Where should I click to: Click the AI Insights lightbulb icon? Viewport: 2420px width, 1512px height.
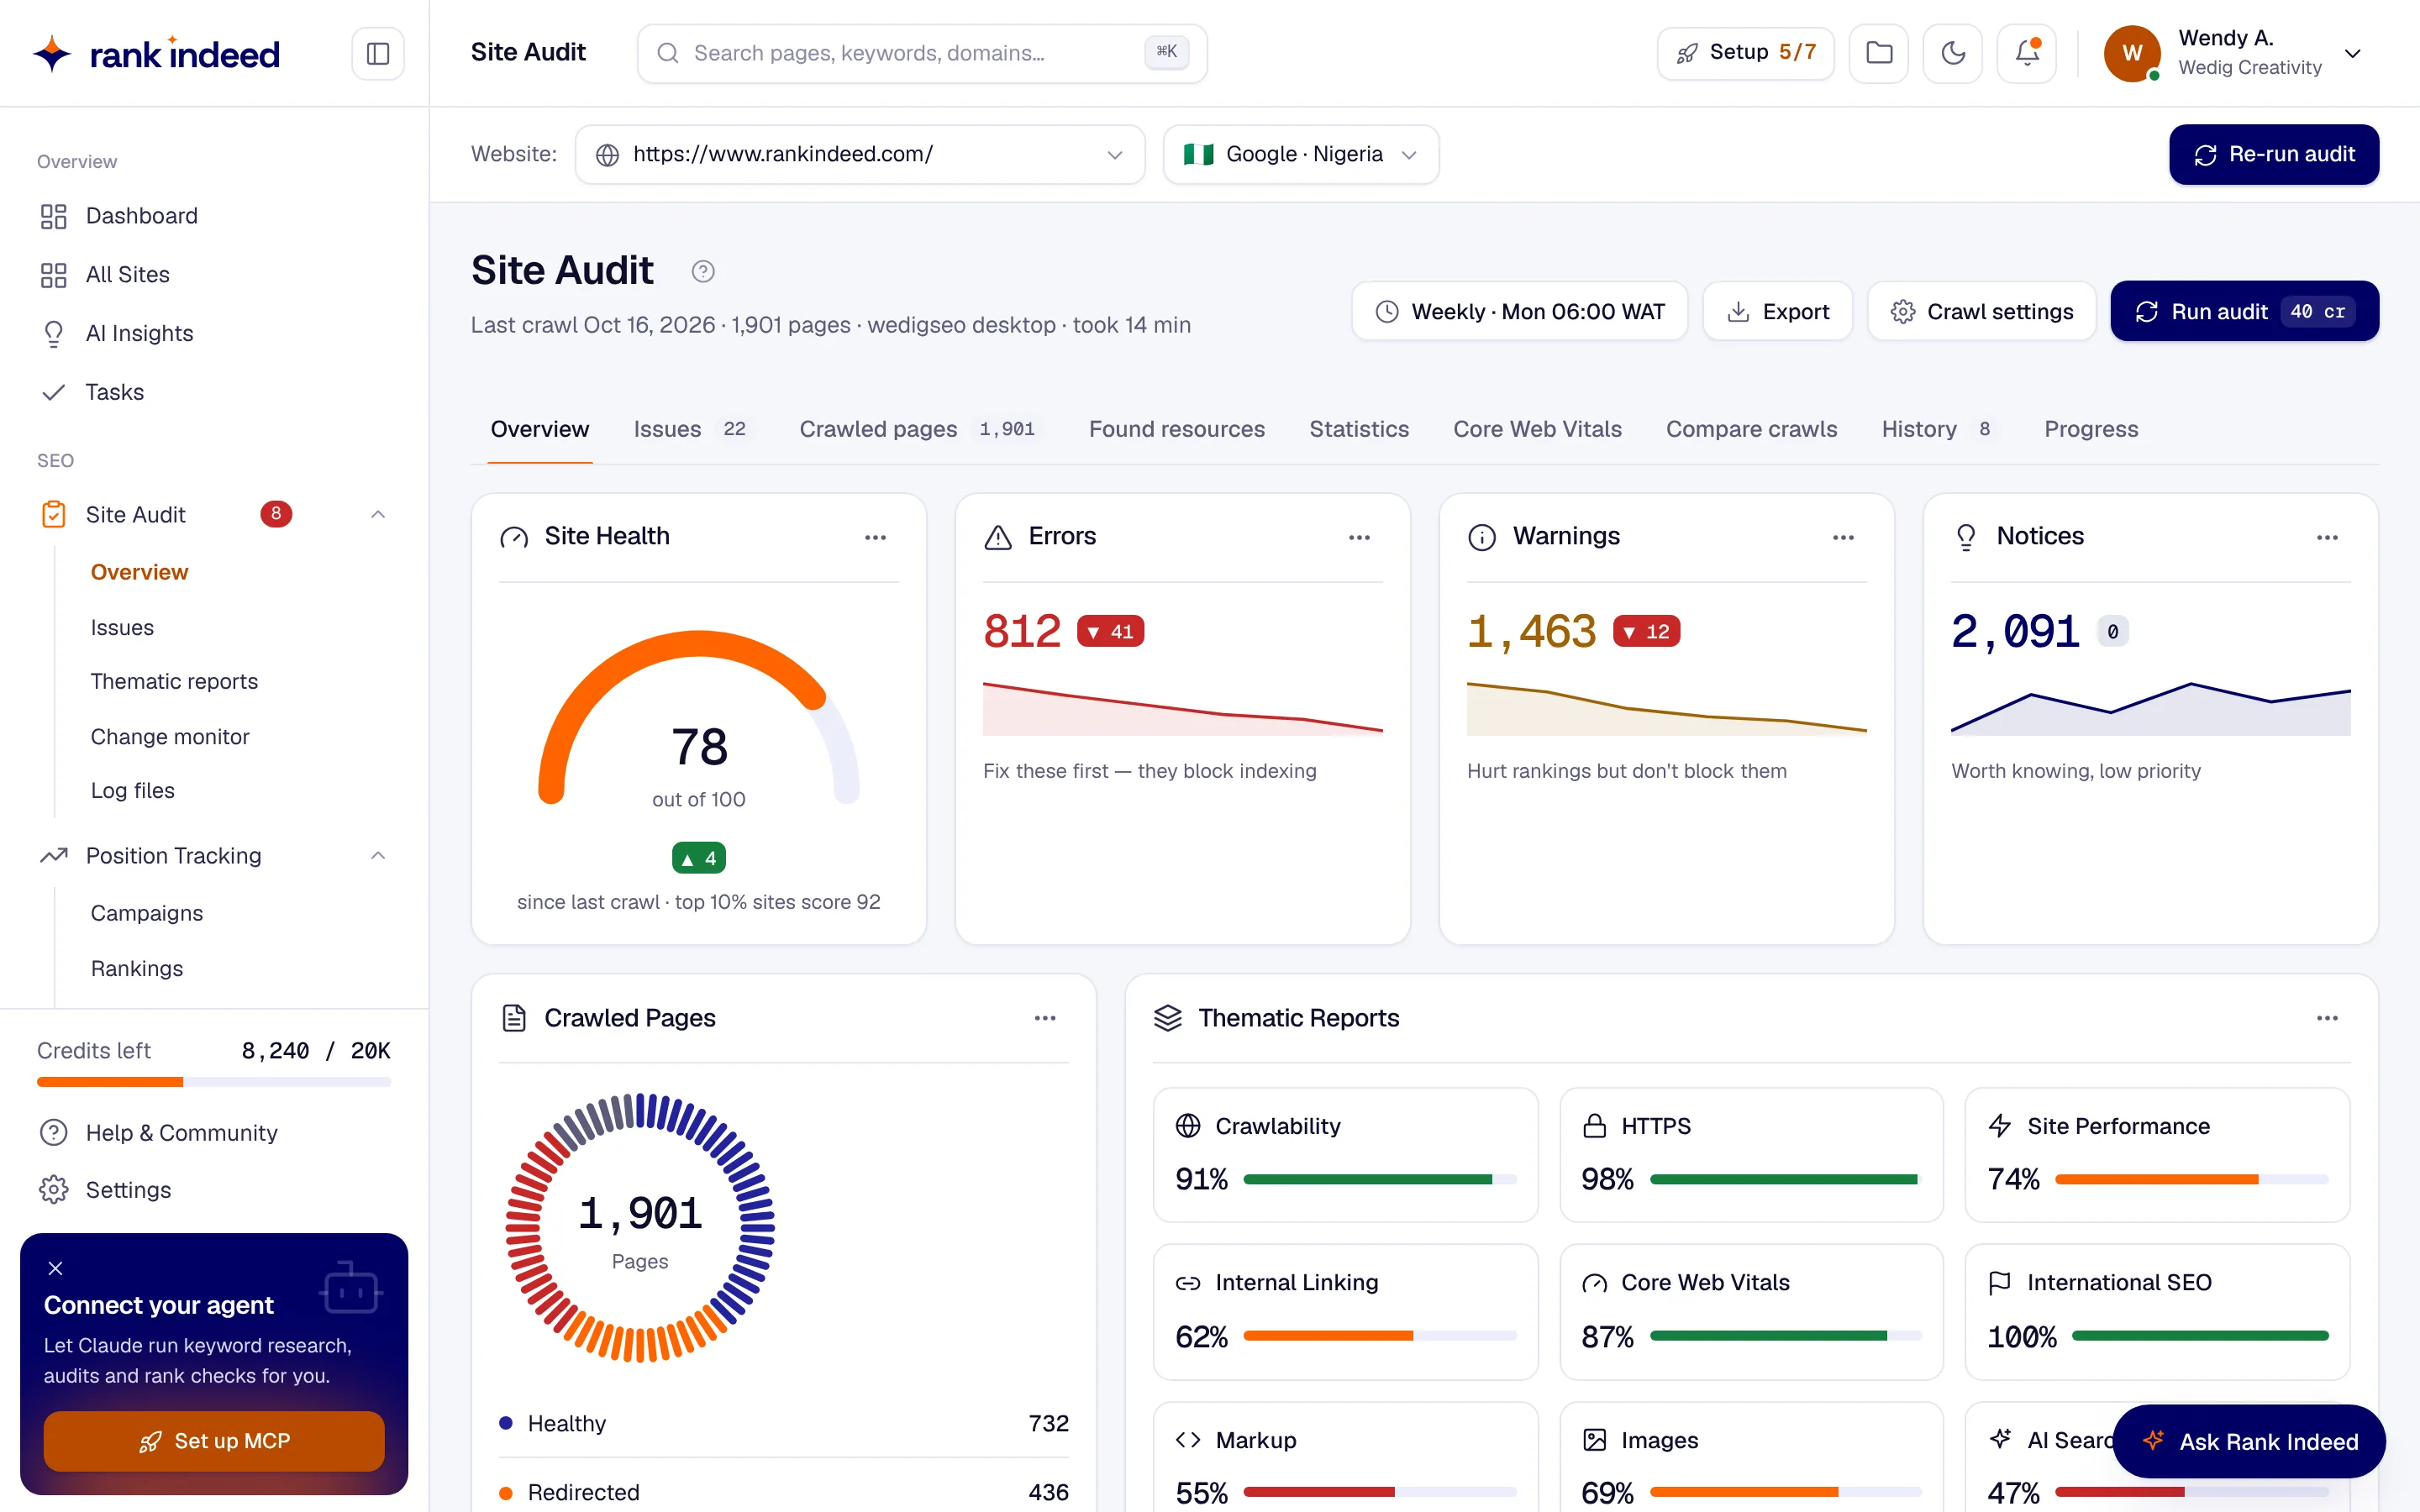tap(53, 333)
